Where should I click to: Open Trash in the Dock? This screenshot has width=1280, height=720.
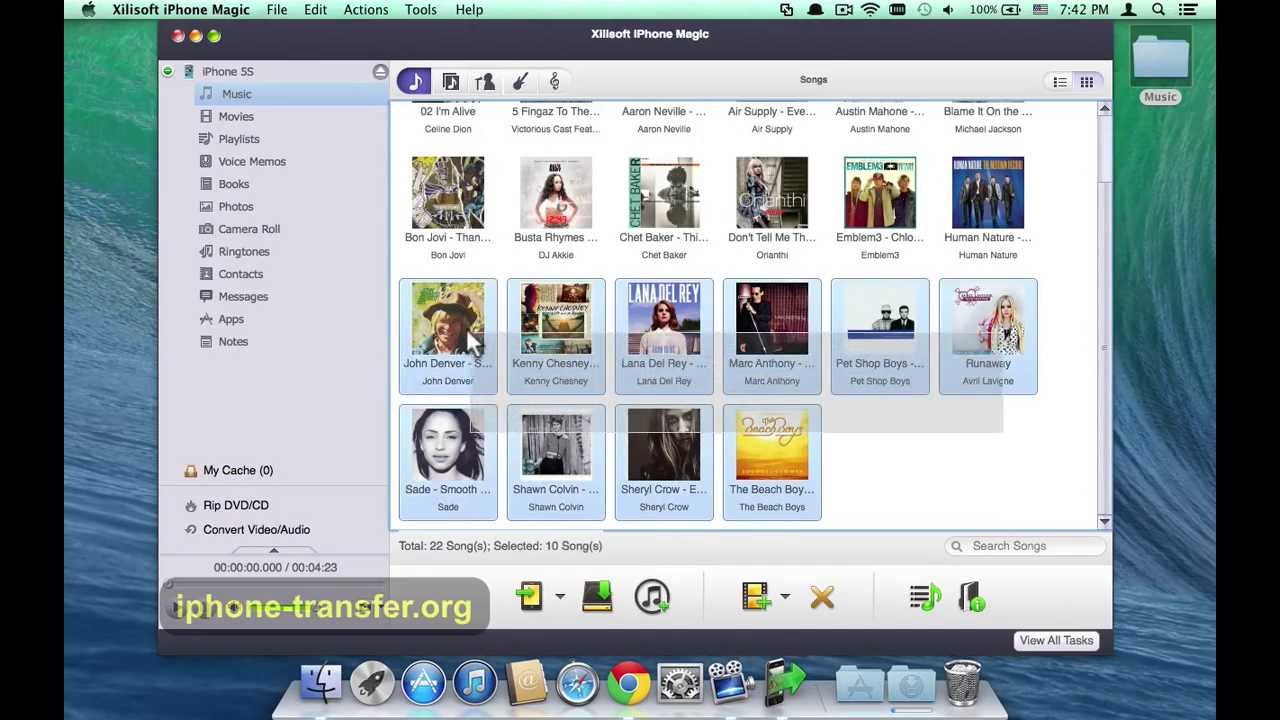(962, 683)
